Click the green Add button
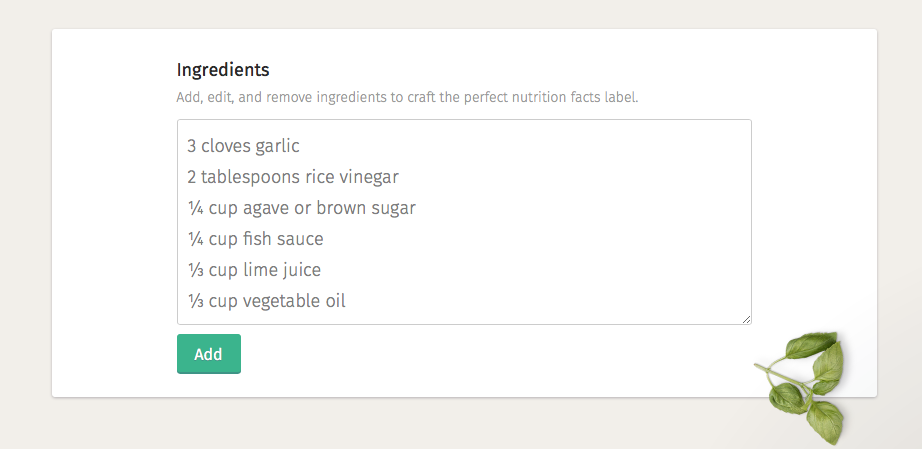 (209, 354)
